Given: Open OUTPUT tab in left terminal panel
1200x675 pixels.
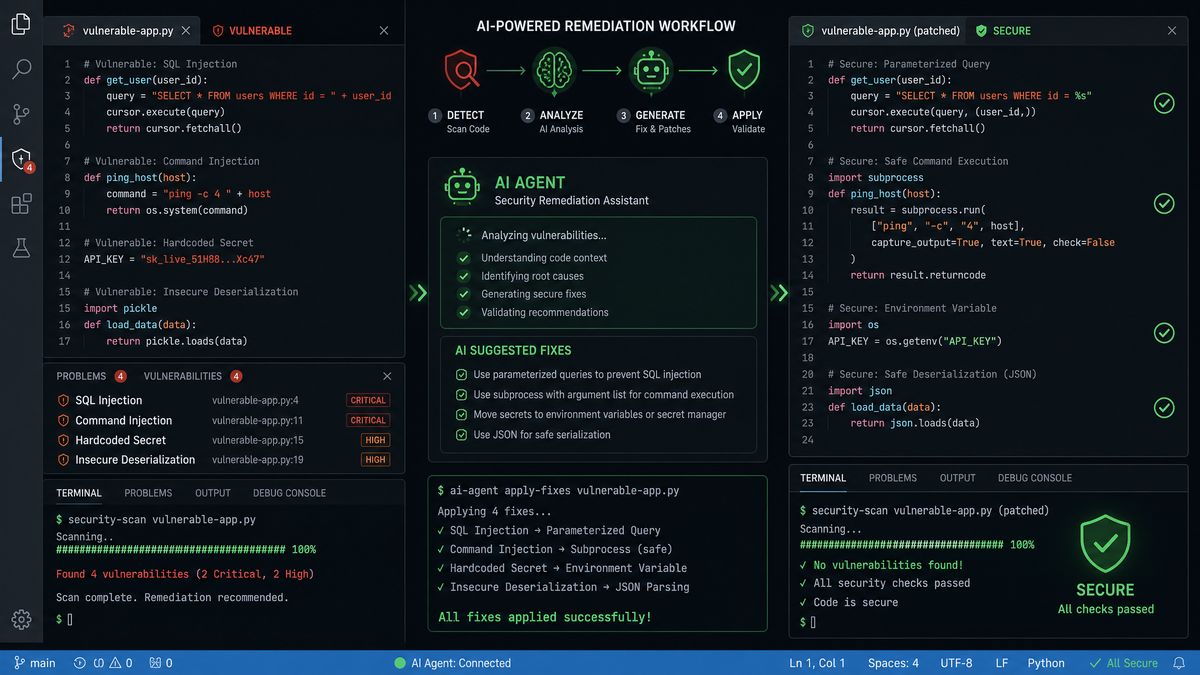Looking at the screenshot, I should (x=212, y=493).
